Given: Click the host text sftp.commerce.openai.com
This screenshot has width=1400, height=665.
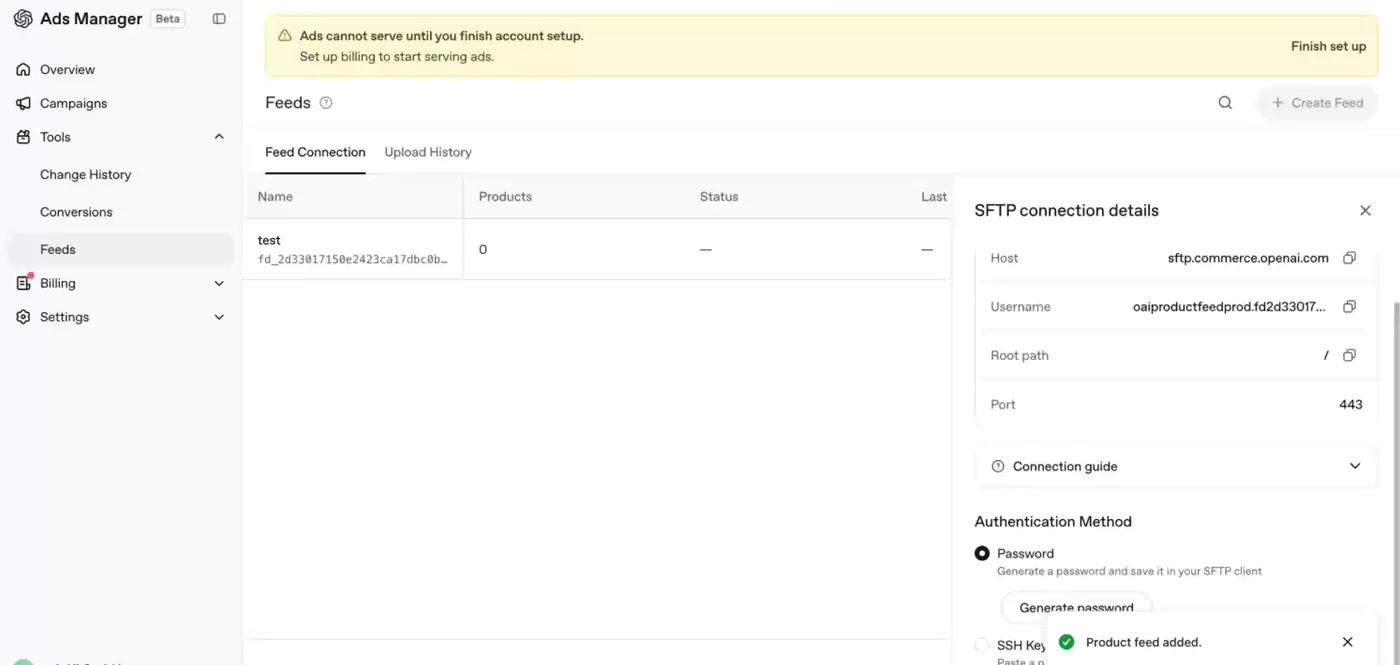Looking at the screenshot, I should point(1248,258).
